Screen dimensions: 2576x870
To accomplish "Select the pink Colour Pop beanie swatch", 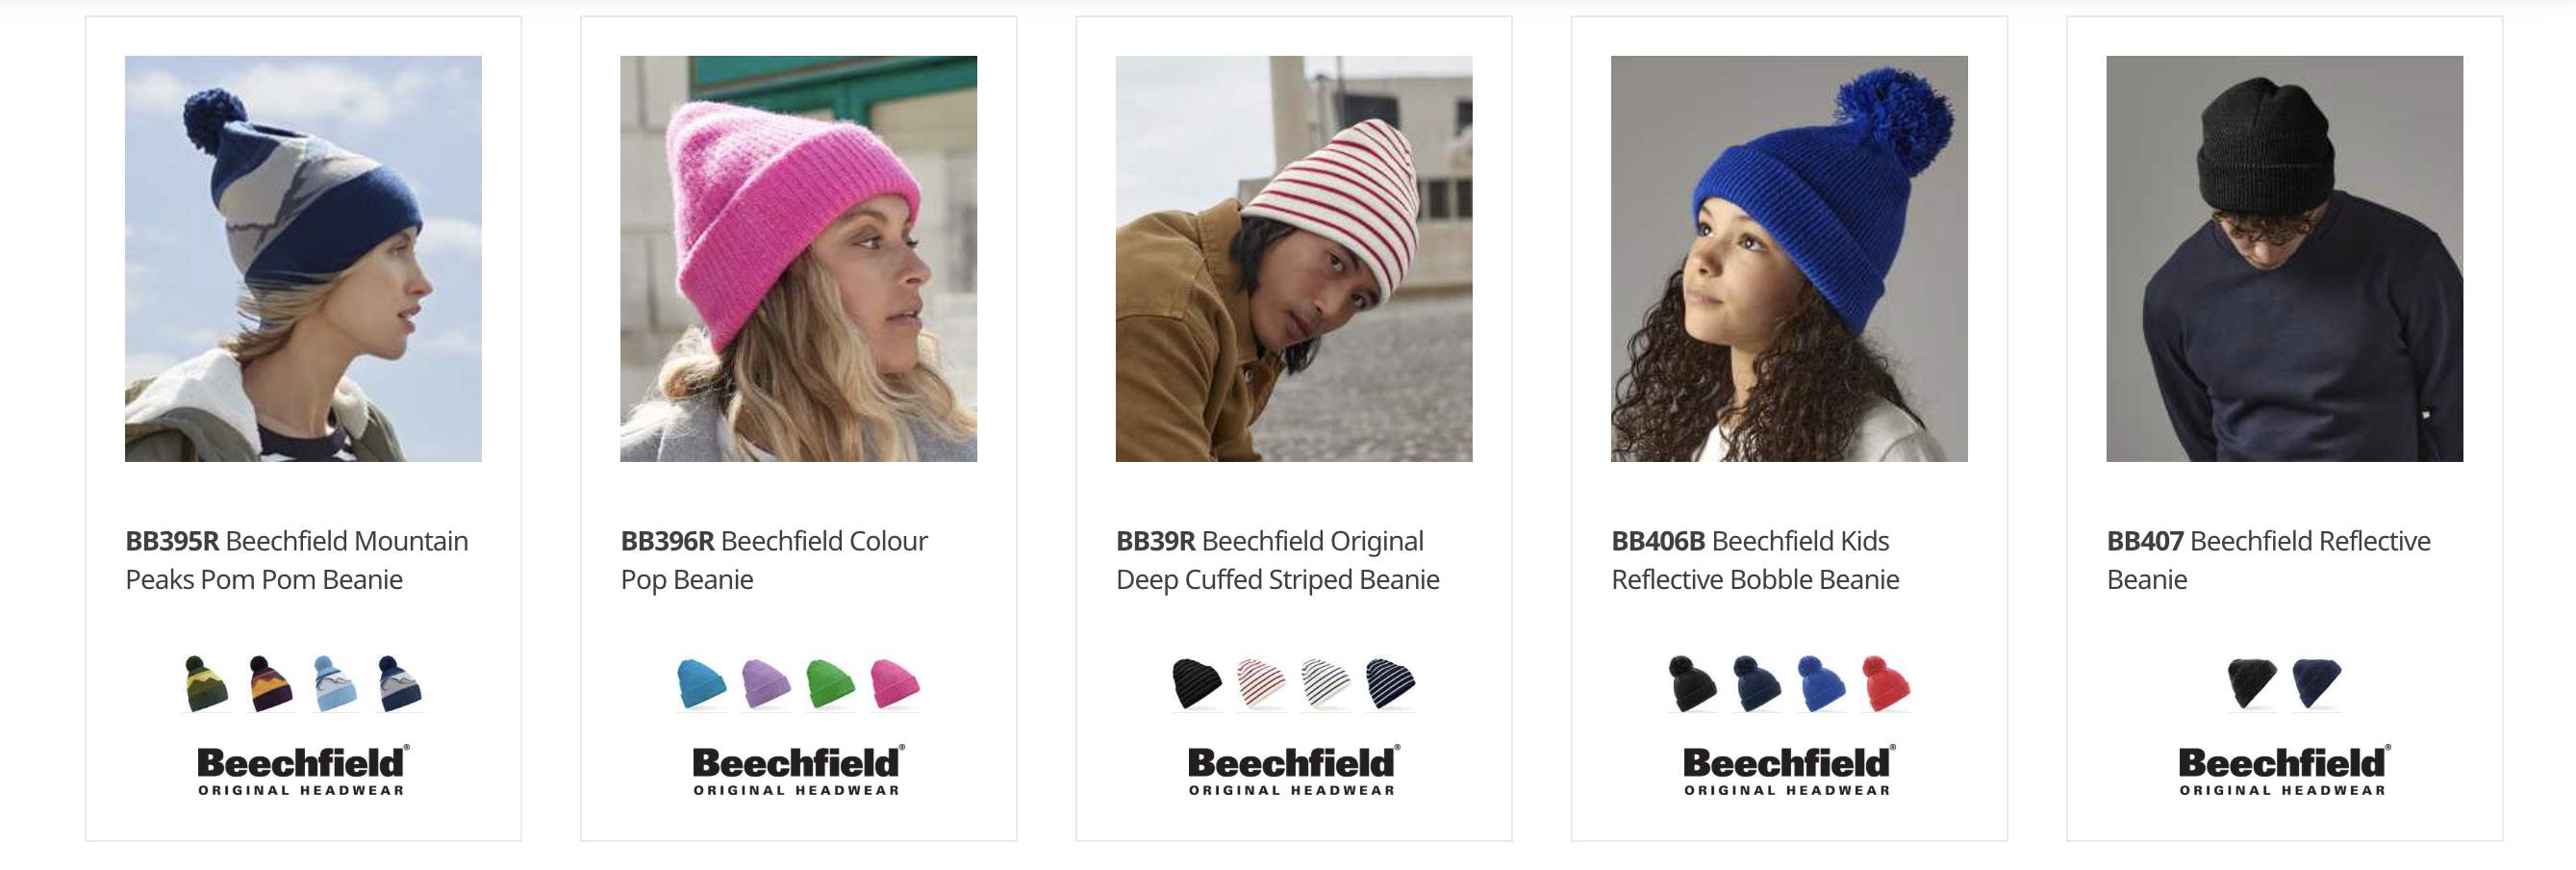I will click(x=894, y=684).
